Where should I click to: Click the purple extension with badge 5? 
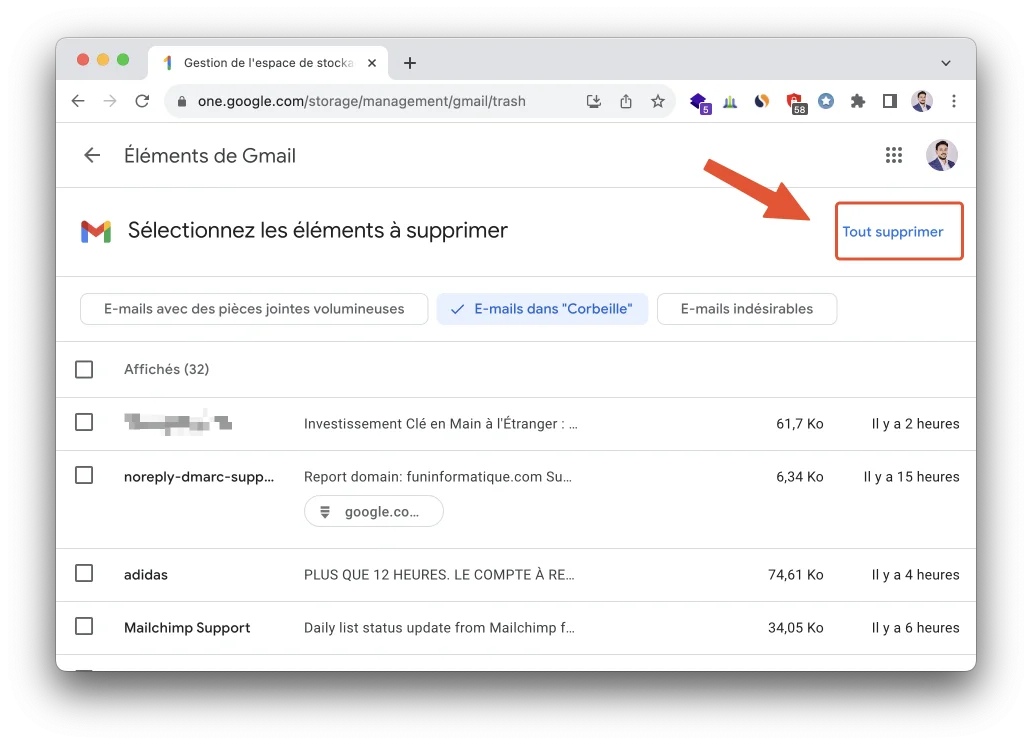(x=698, y=101)
